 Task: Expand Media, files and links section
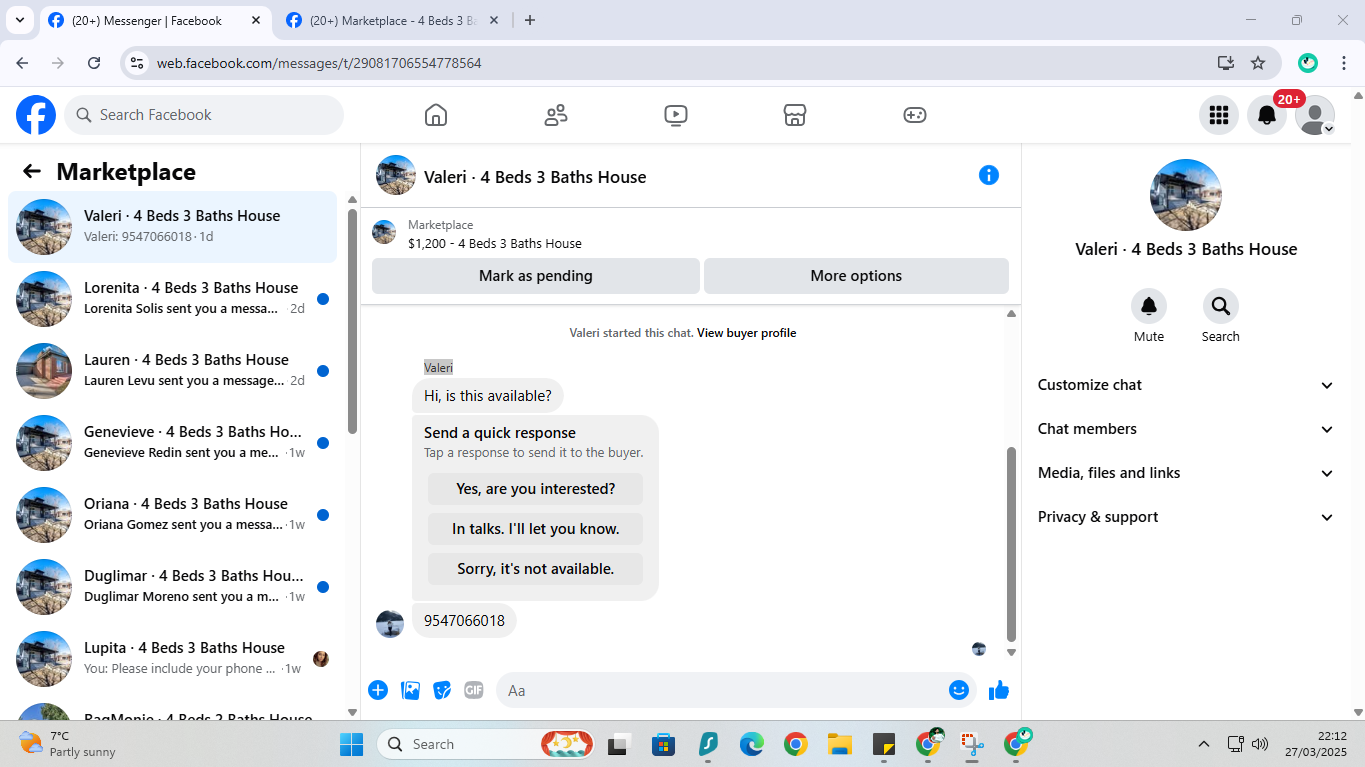coord(1186,473)
